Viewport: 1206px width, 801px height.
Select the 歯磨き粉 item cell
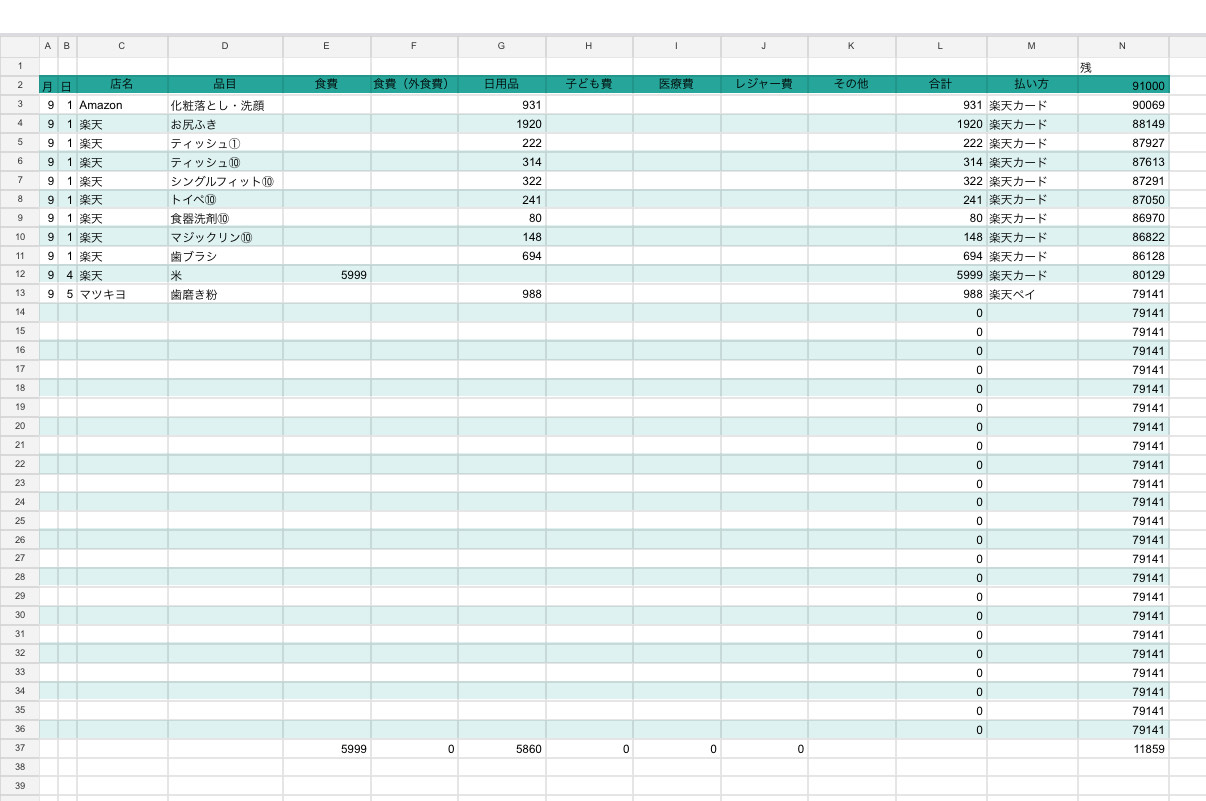pyautogui.click(x=225, y=294)
